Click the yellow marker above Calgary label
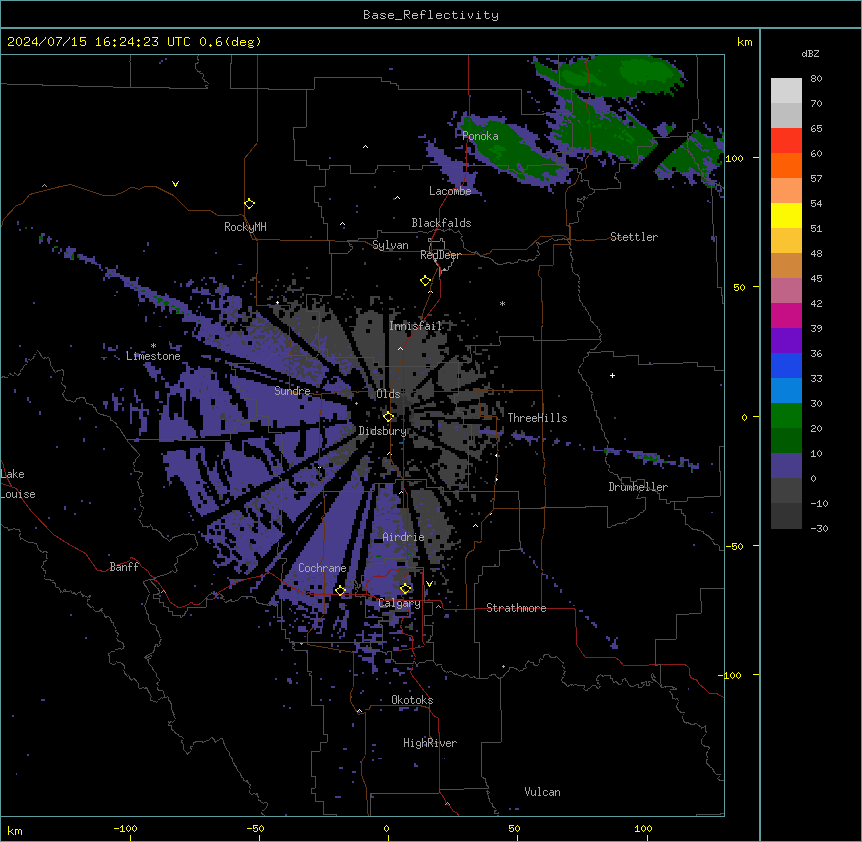The height and width of the screenshot is (842, 862). [405, 589]
